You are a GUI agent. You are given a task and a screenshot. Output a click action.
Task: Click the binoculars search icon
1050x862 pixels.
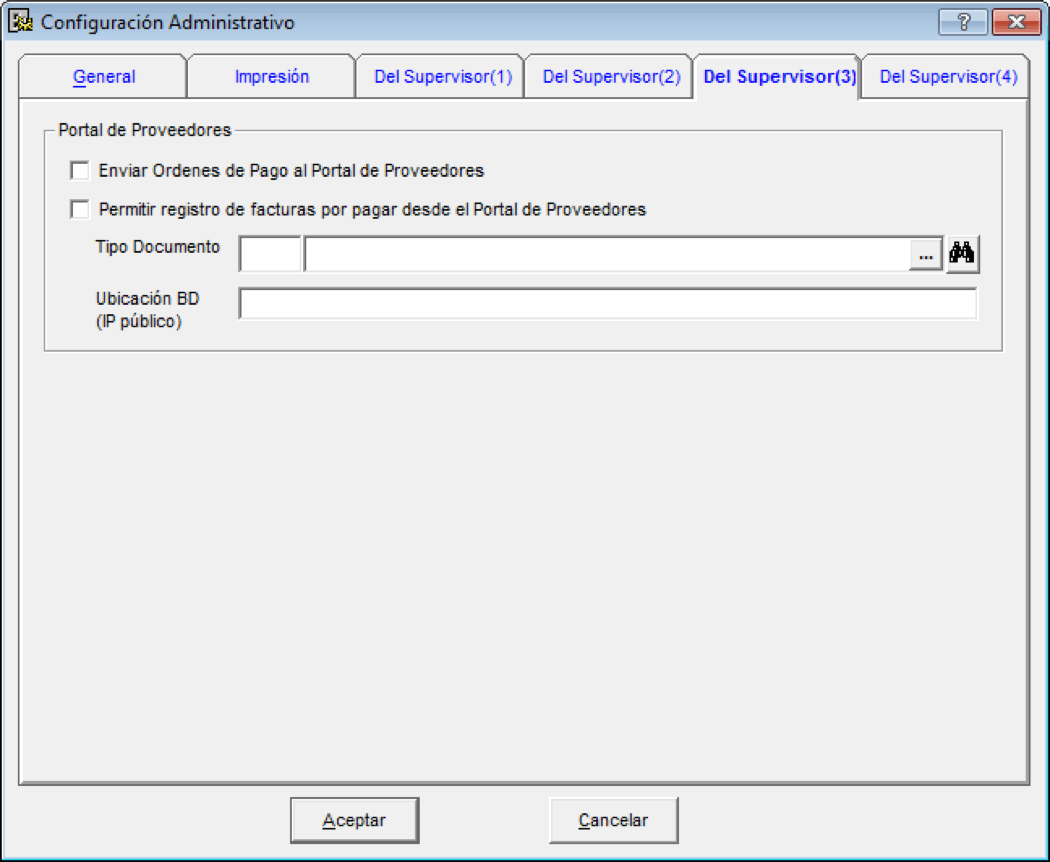coord(962,254)
